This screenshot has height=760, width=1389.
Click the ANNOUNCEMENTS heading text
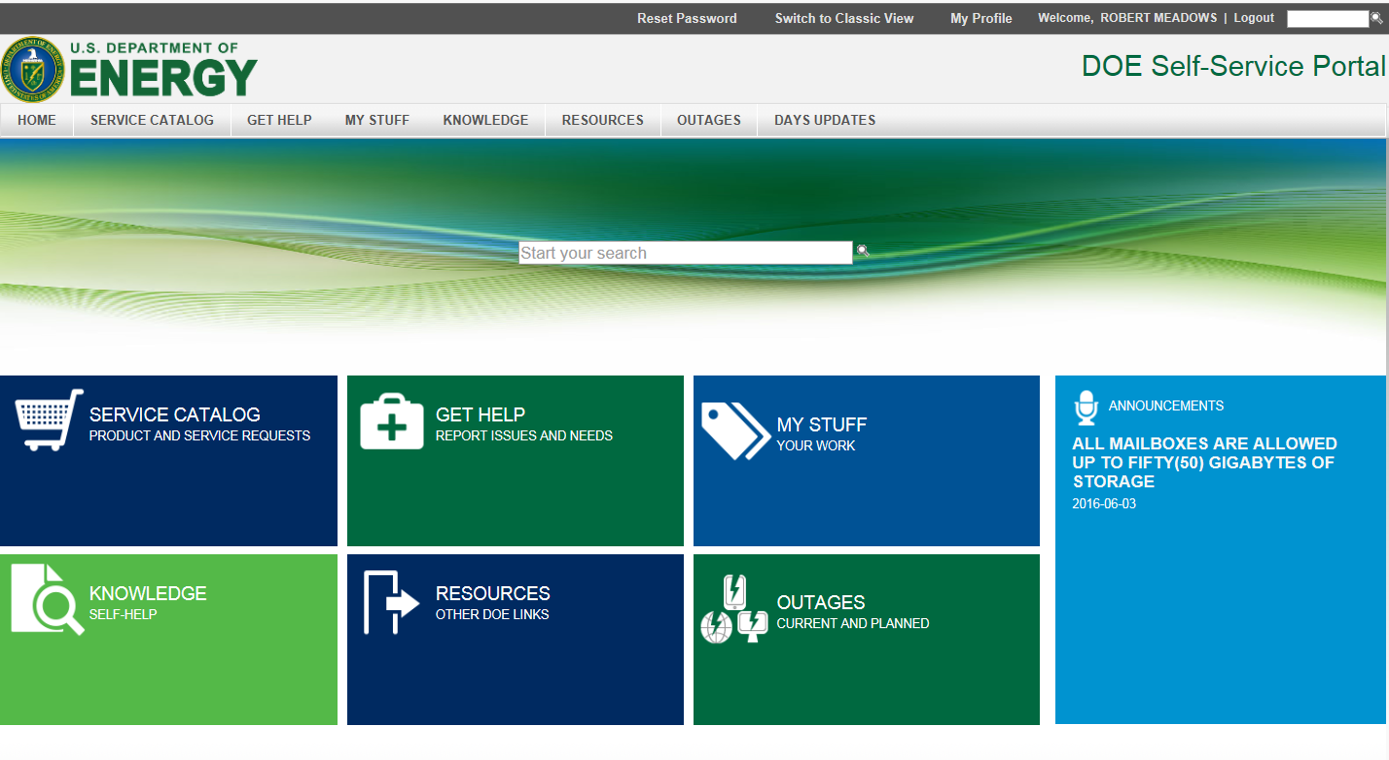pyautogui.click(x=1165, y=406)
